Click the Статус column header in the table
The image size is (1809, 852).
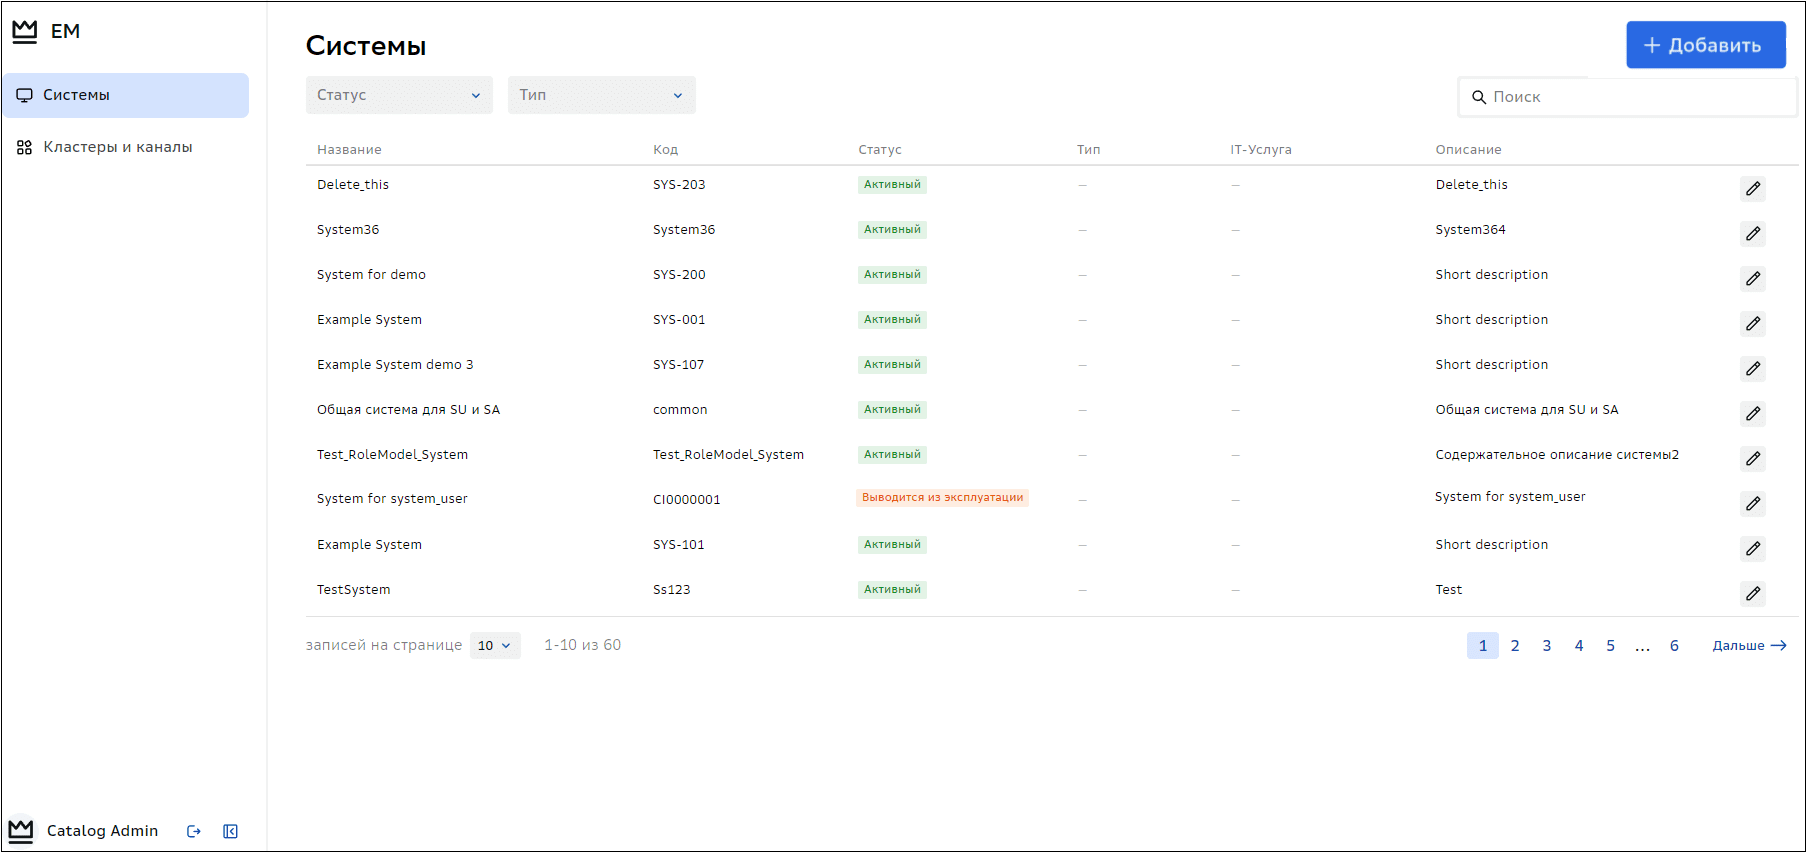pos(880,150)
